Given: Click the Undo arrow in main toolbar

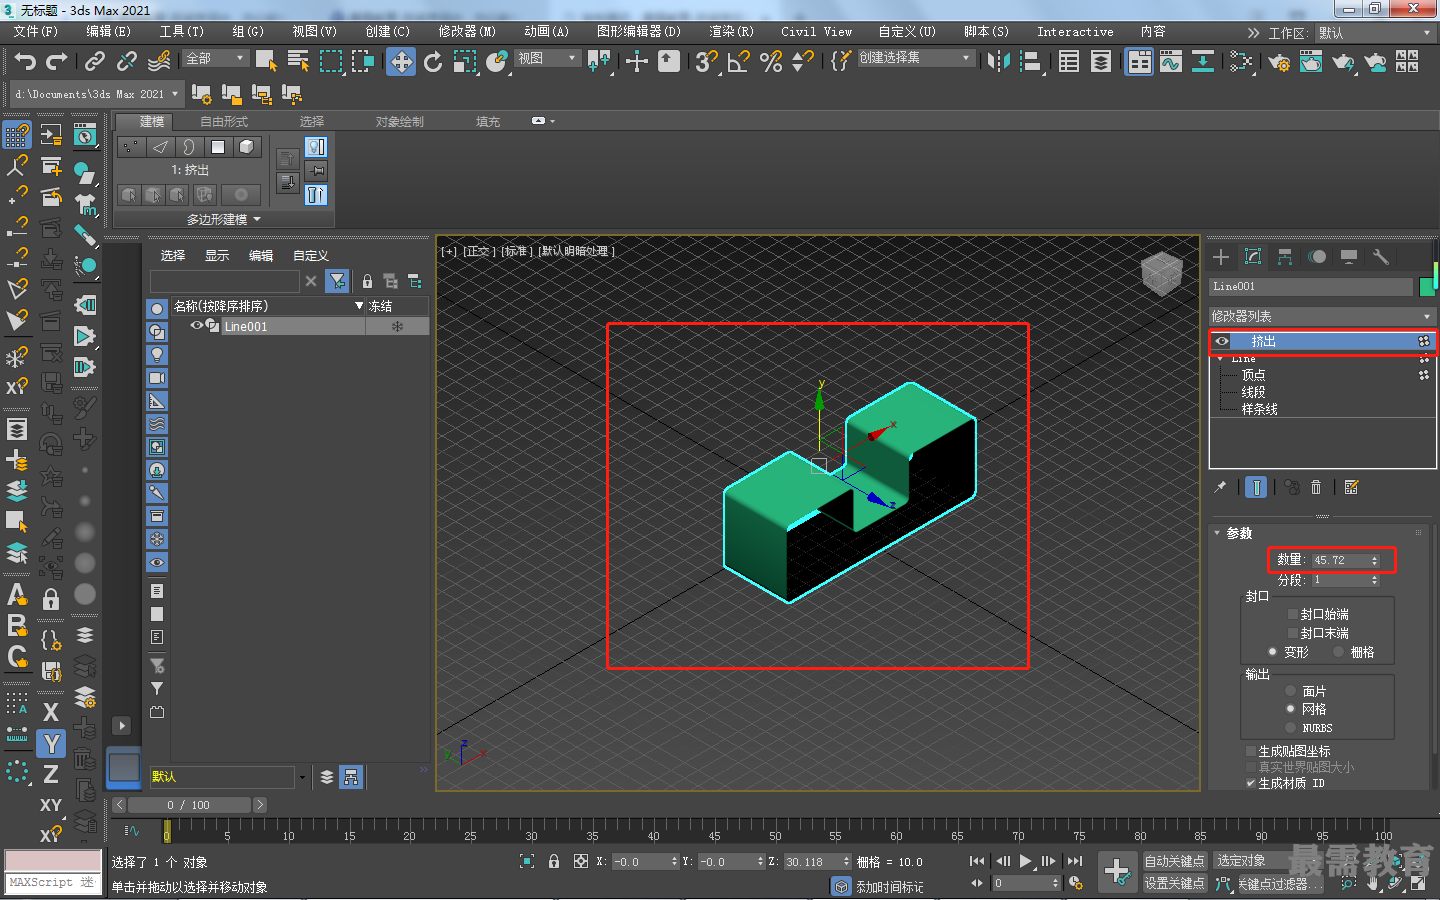Looking at the screenshot, I should tap(25, 62).
